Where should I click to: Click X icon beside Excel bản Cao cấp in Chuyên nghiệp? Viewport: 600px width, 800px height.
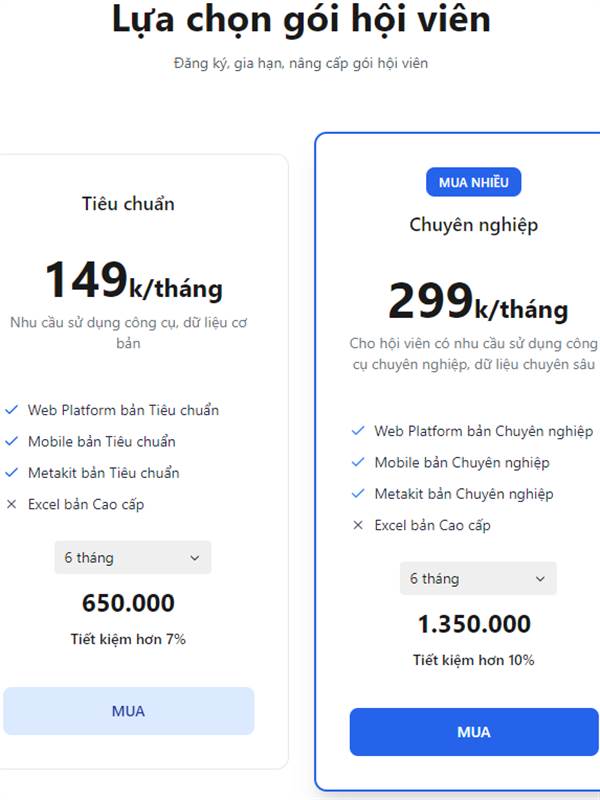(x=358, y=525)
